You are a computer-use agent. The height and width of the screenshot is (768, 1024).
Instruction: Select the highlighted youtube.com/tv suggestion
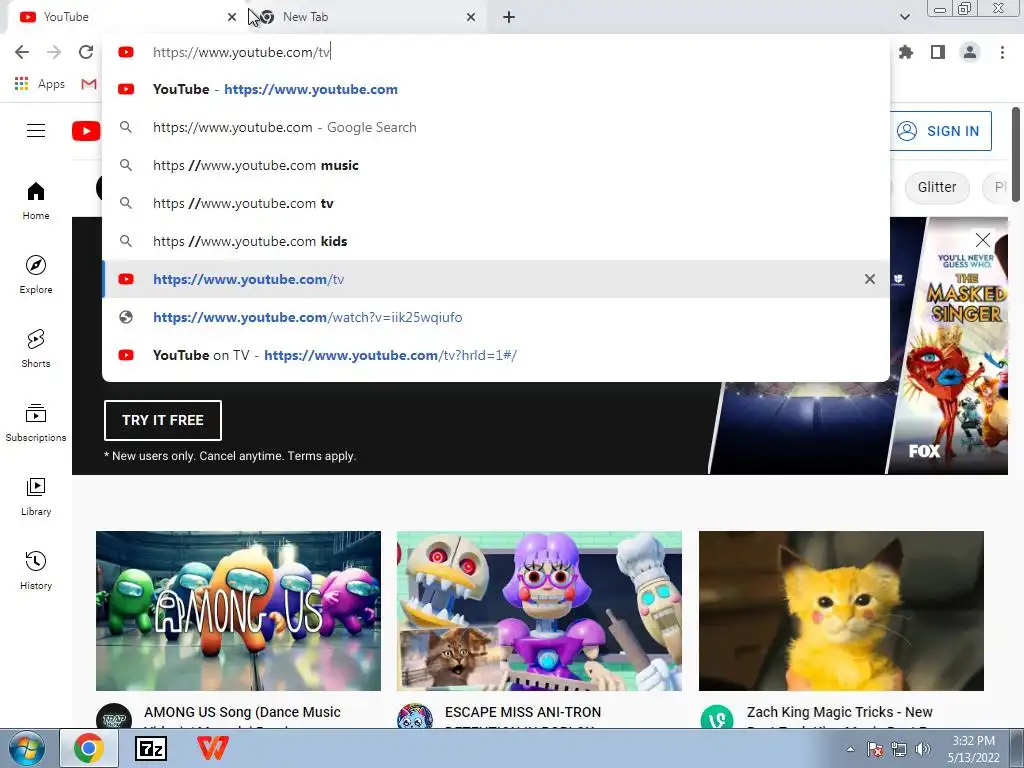pos(496,279)
